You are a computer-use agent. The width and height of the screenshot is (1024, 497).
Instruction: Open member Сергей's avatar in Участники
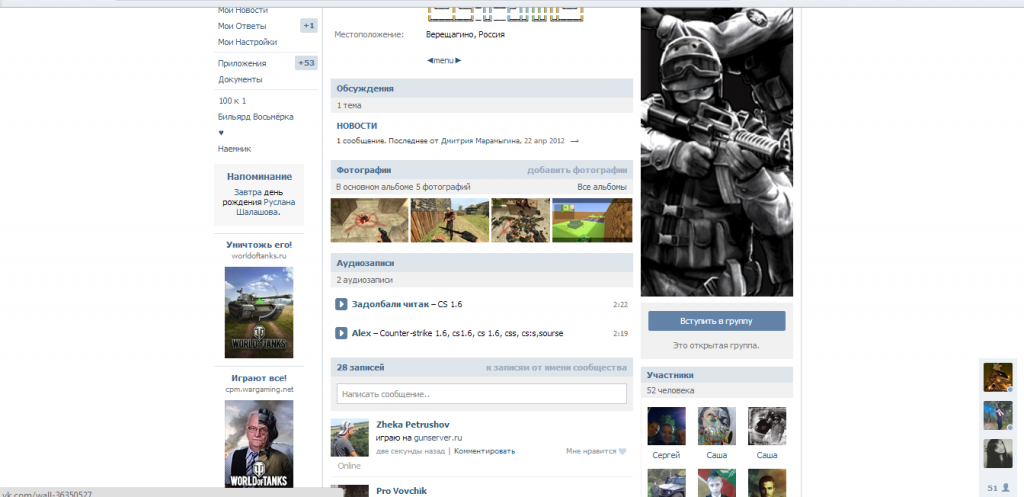pos(666,425)
